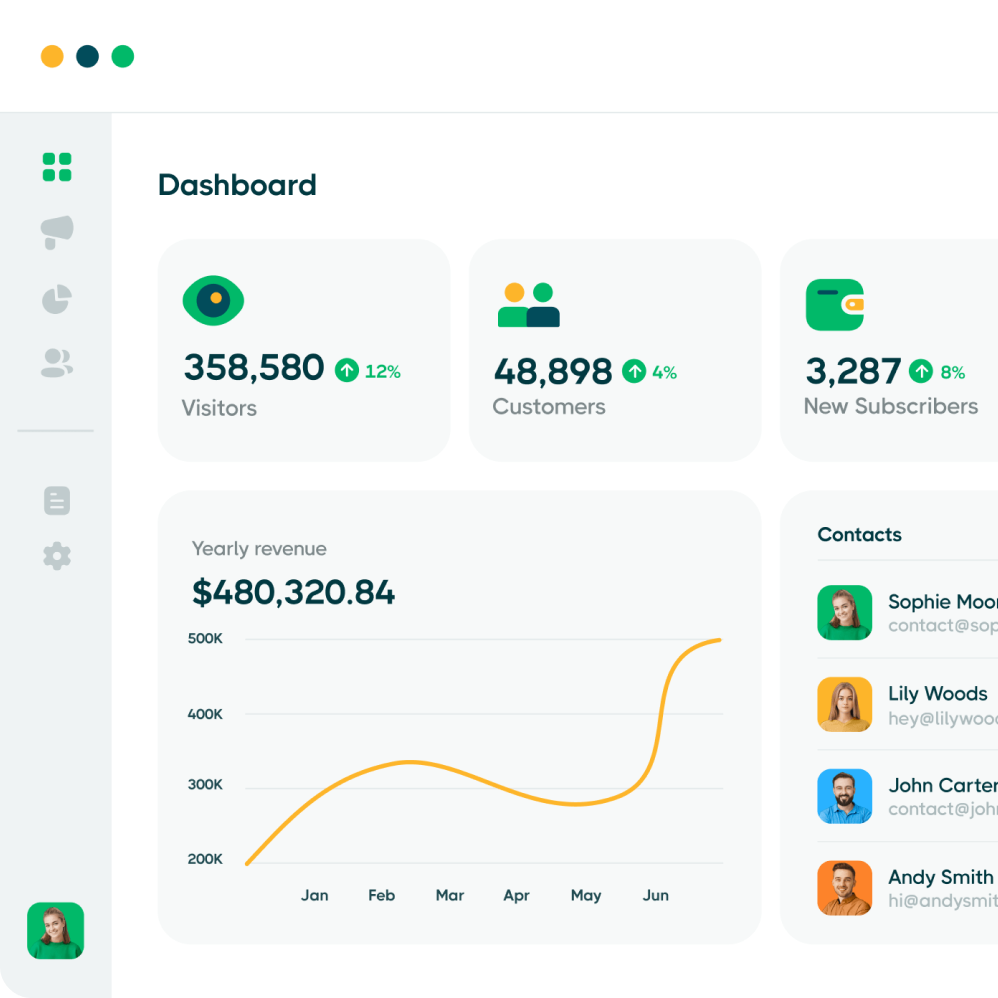Viewport: 998px width, 998px height.
Task: Open the pie chart analytics icon
Action: [x=57, y=299]
